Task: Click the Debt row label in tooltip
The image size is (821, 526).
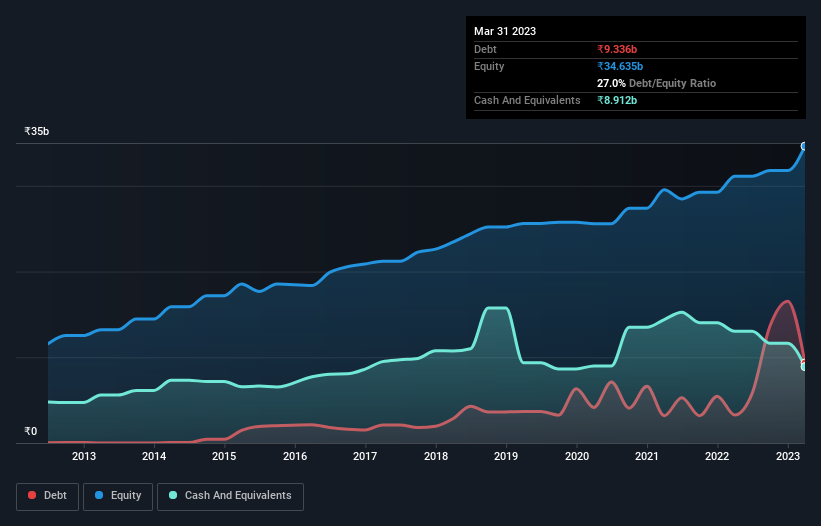Action: point(485,49)
